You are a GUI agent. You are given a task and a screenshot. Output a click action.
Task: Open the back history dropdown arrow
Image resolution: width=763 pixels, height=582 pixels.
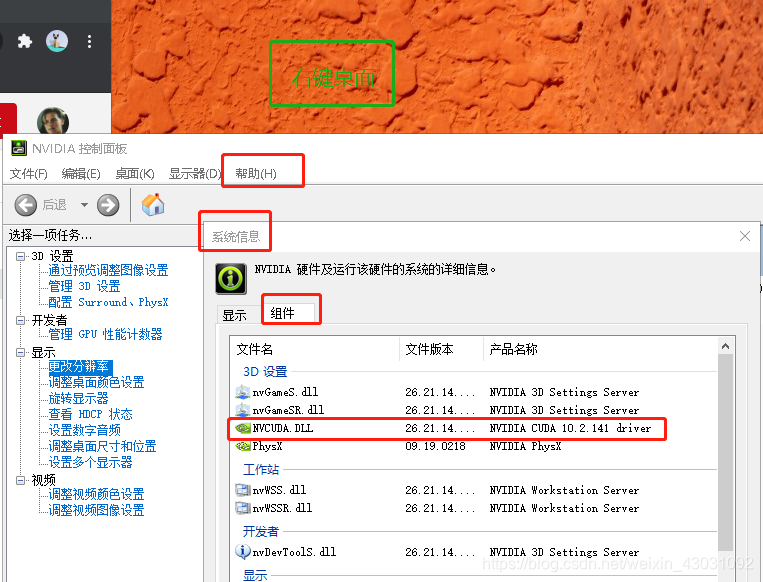(x=84, y=205)
